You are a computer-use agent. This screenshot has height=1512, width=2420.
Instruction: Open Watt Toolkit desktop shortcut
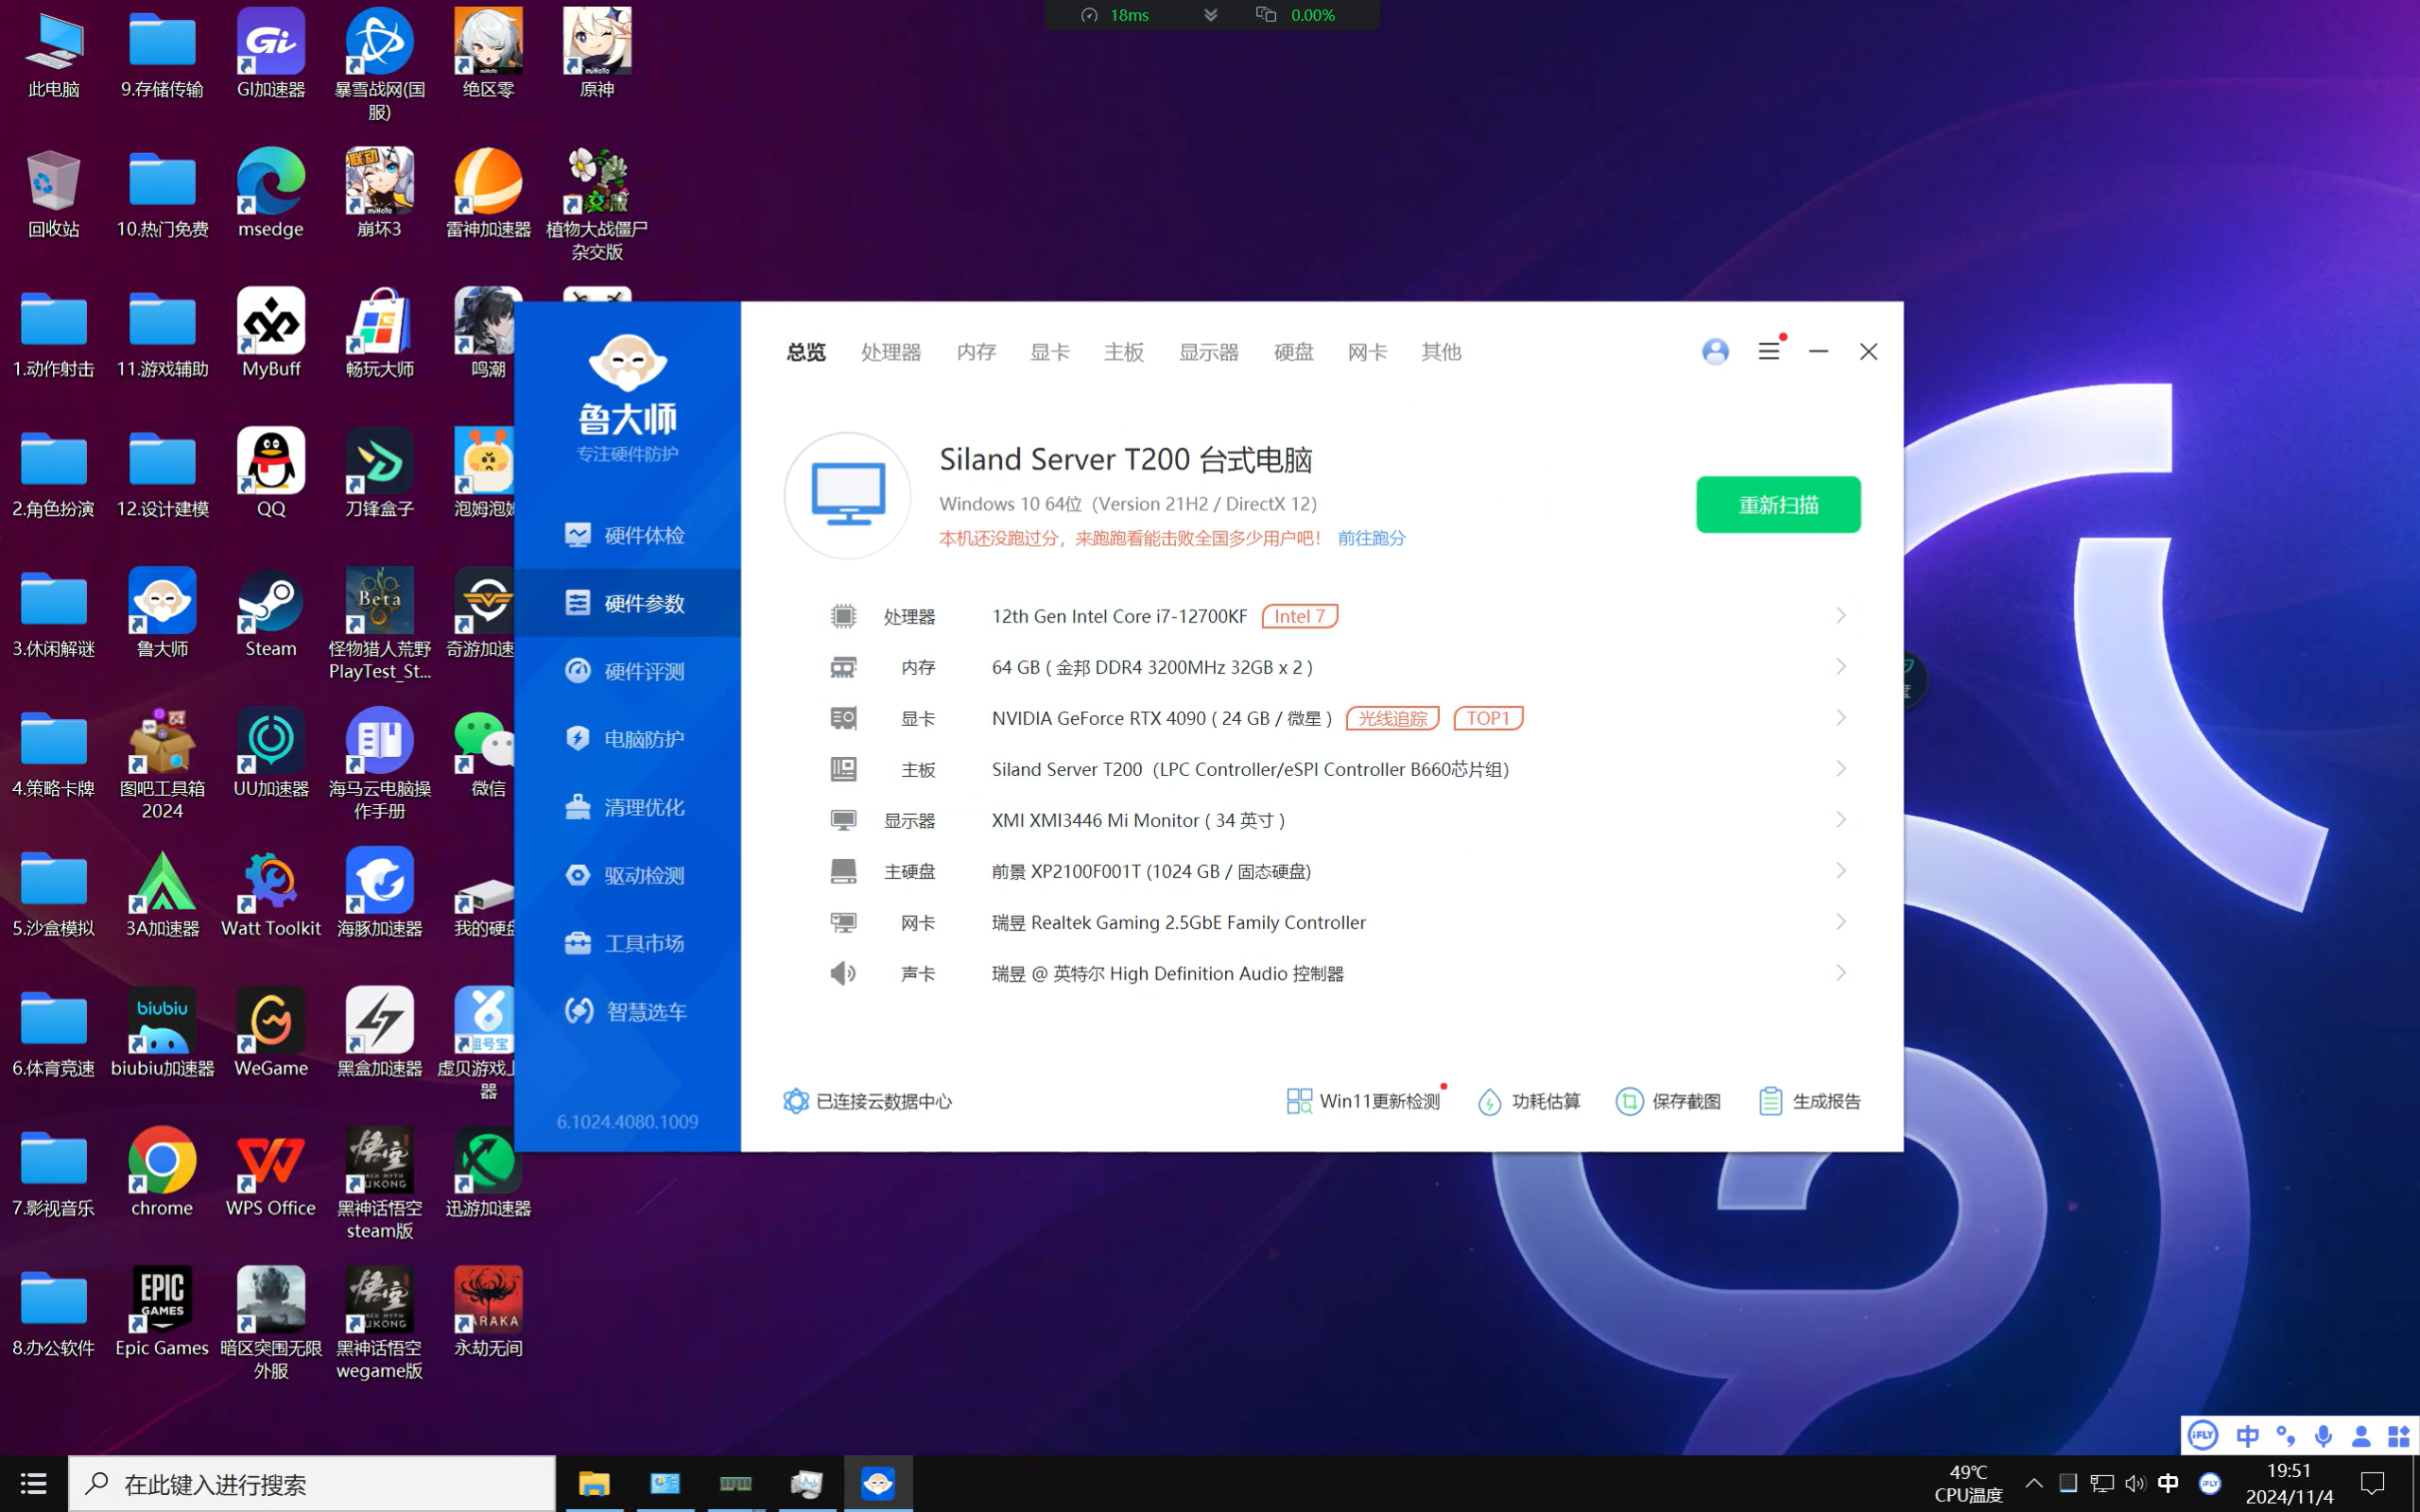(271, 894)
